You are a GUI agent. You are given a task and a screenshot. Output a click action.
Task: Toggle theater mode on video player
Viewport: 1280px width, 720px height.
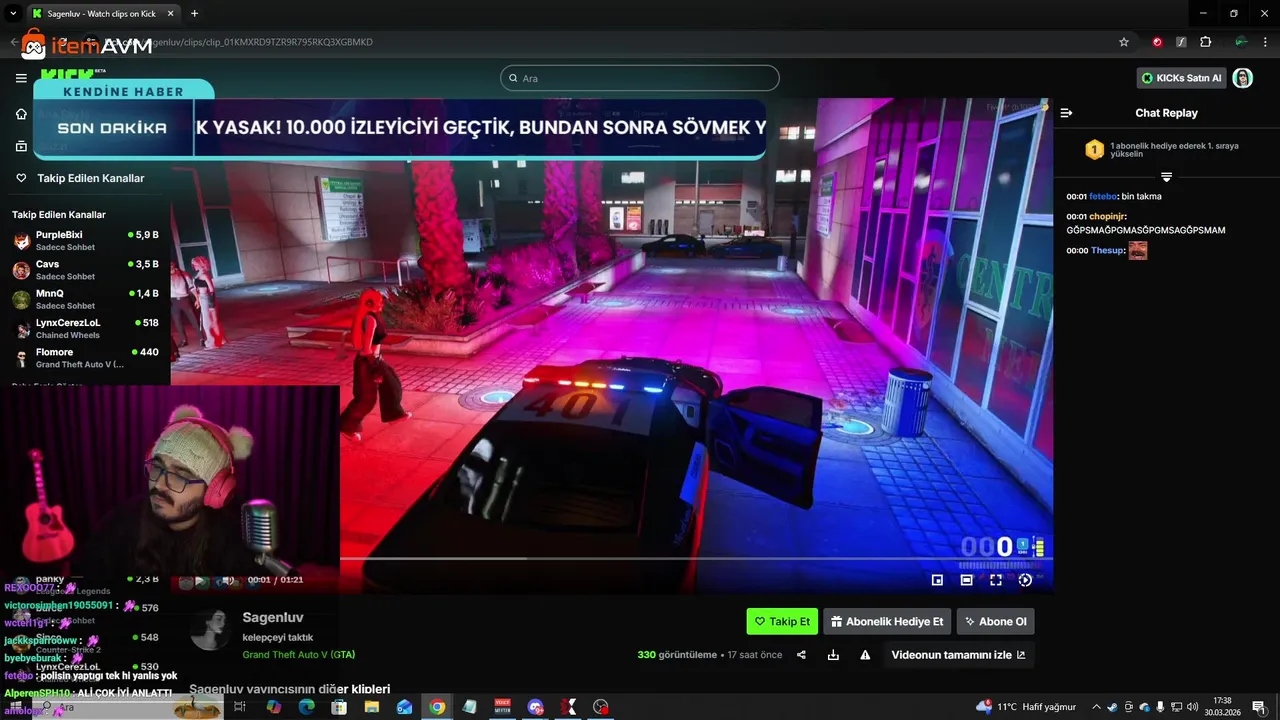pyautogui.click(x=966, y=580)
